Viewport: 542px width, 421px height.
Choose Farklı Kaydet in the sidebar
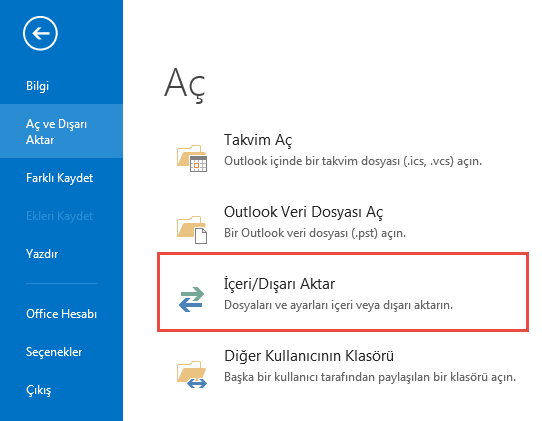click(x=59, y=178)
